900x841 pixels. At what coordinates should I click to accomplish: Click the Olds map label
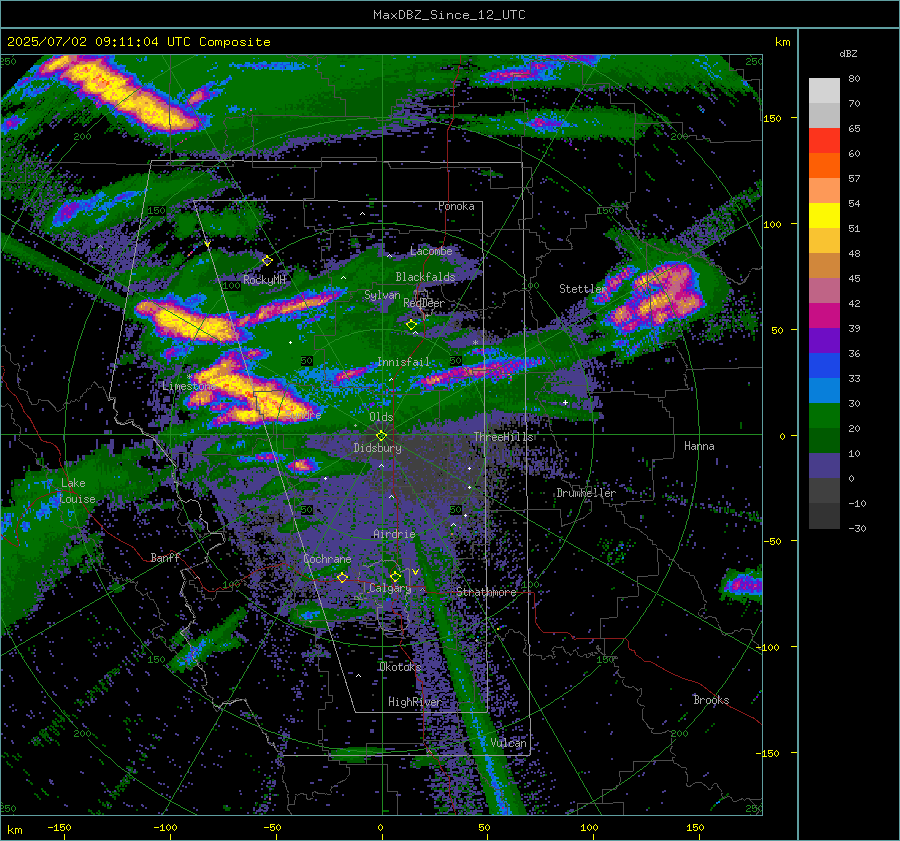[x=381, y=417]
